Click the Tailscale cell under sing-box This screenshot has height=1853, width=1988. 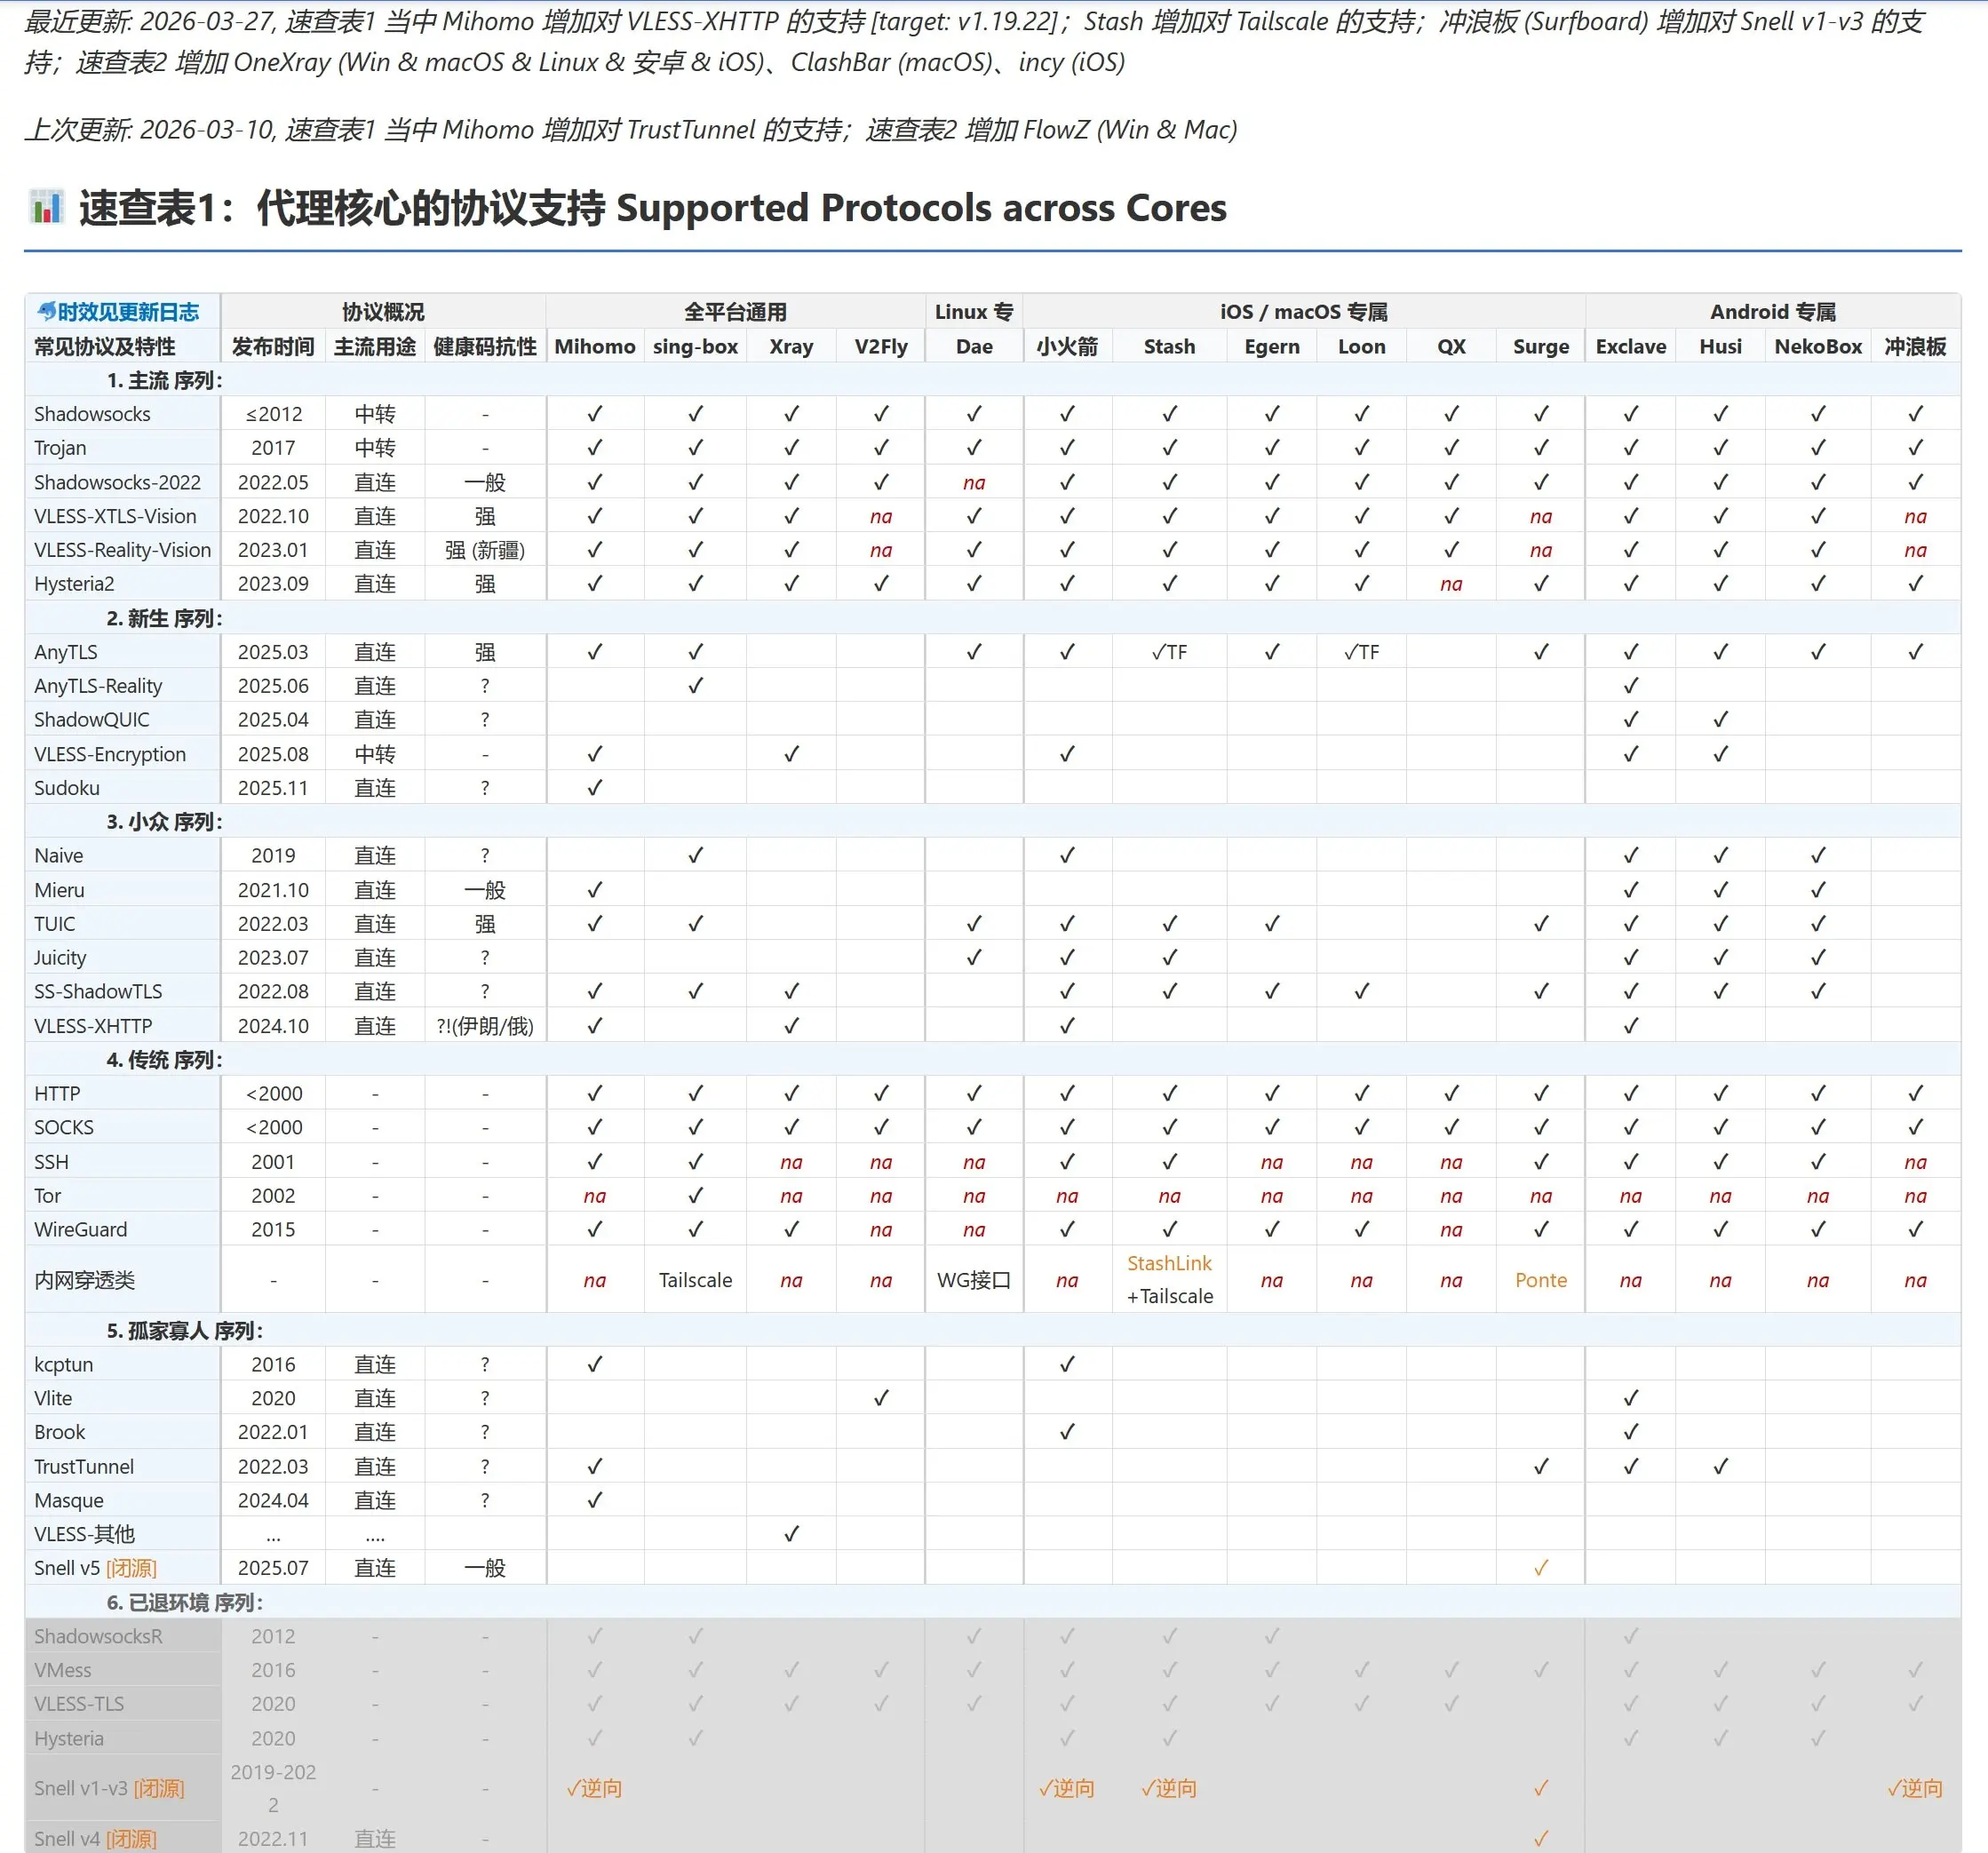695,1280
